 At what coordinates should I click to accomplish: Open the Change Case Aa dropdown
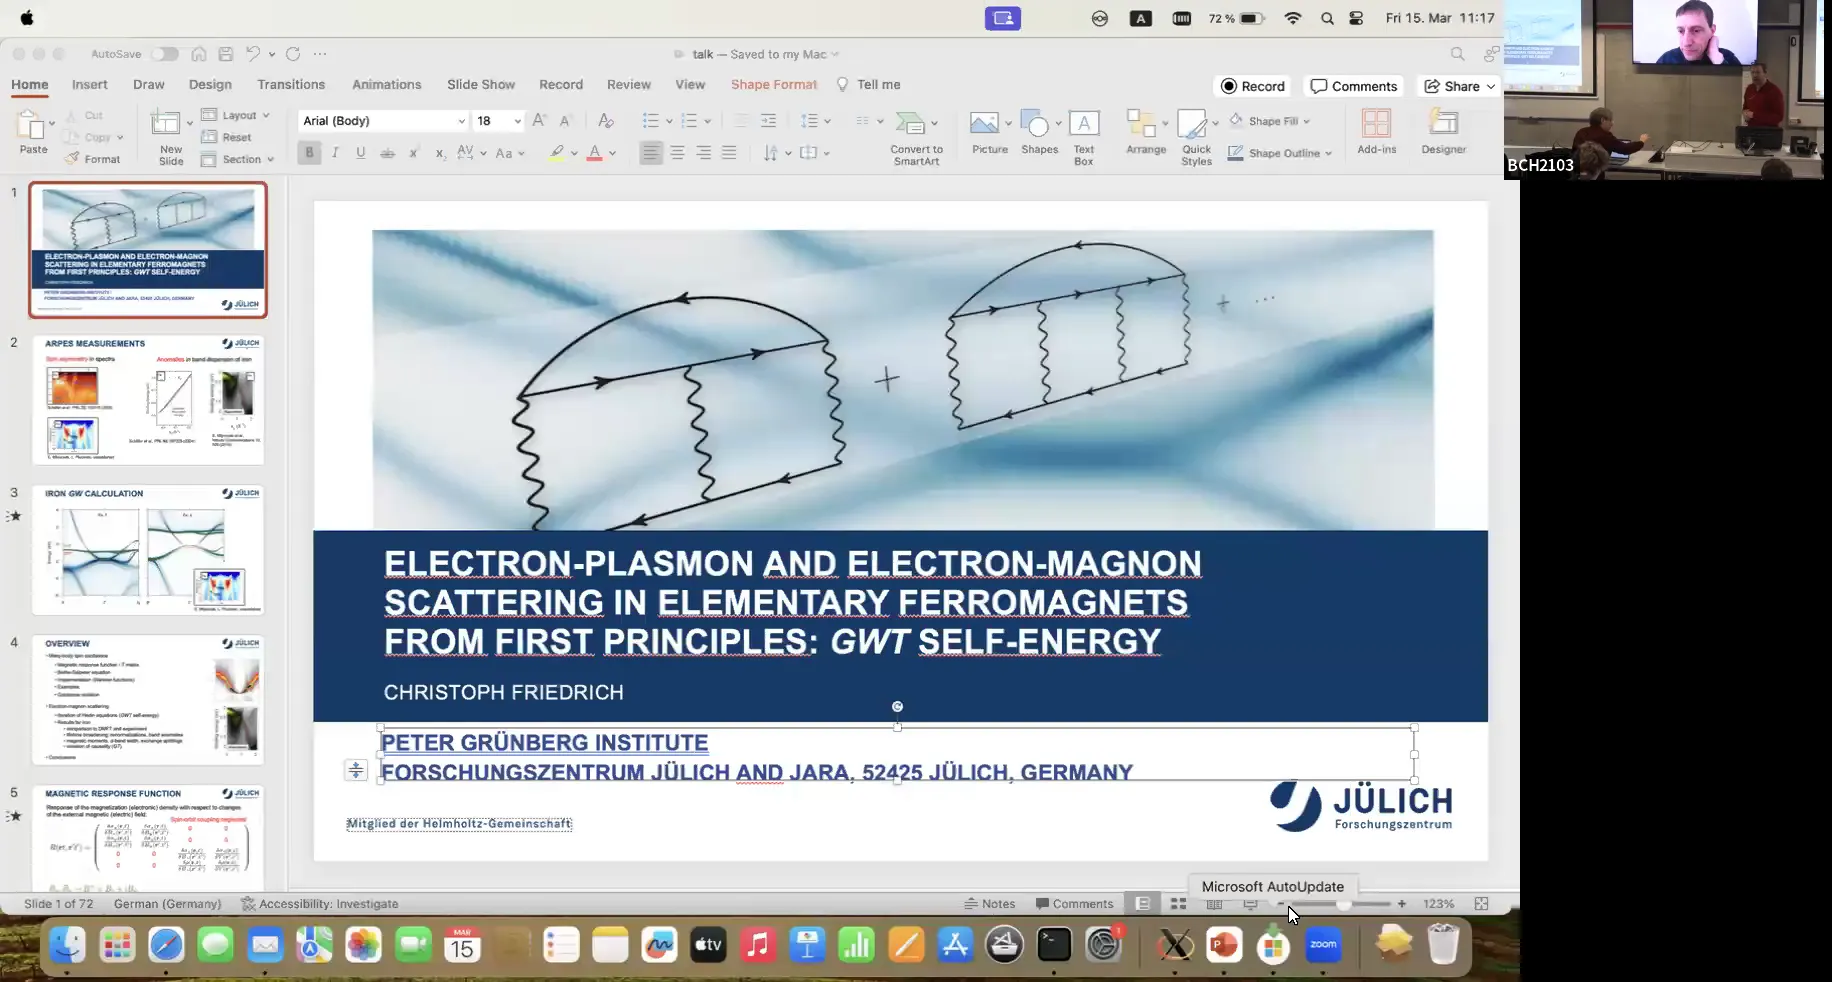(x=509, y=153)
